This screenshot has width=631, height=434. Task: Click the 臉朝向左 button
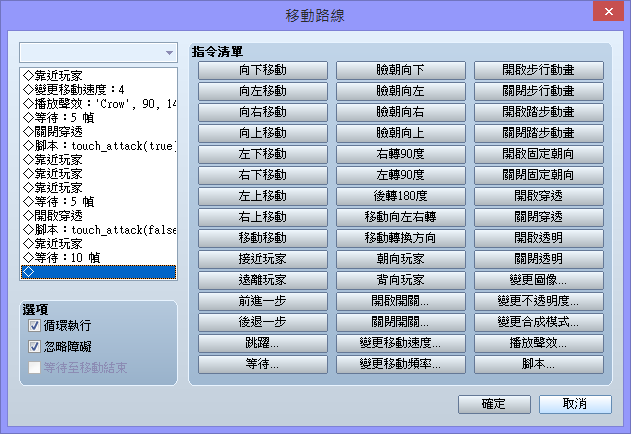[x=400, y=91]
